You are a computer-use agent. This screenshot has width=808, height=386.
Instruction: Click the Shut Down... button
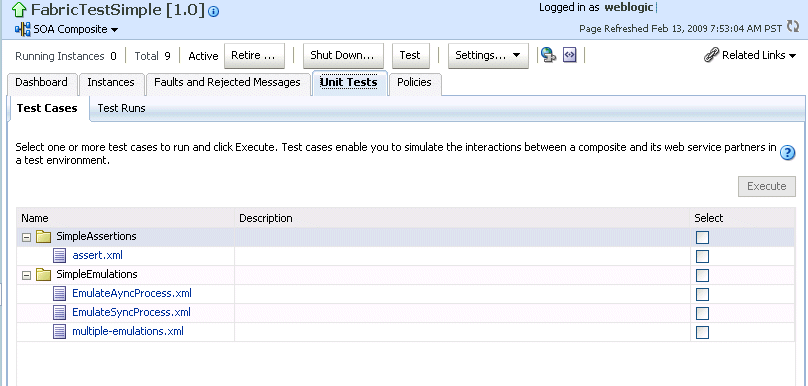(343, 56)
